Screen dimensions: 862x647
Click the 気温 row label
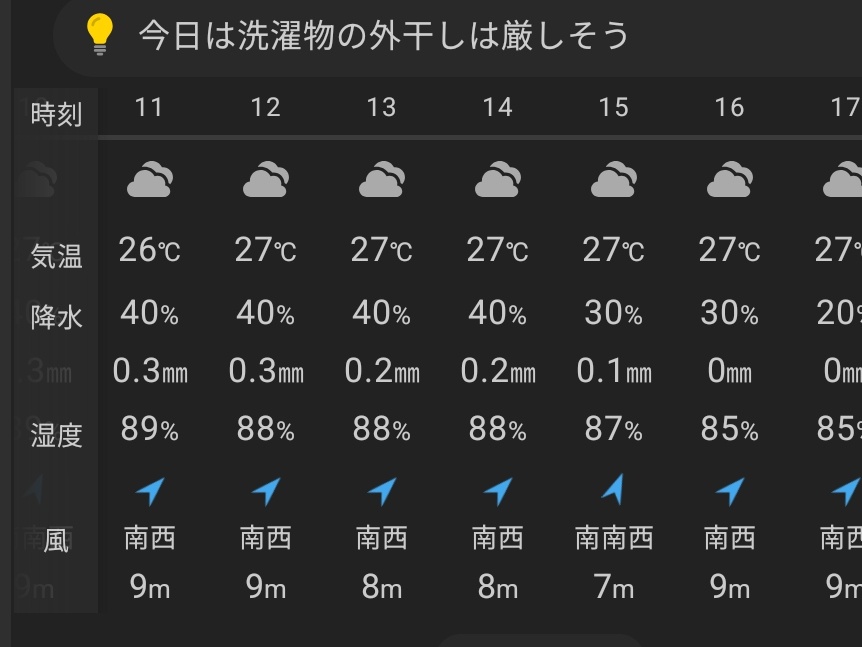56,256
